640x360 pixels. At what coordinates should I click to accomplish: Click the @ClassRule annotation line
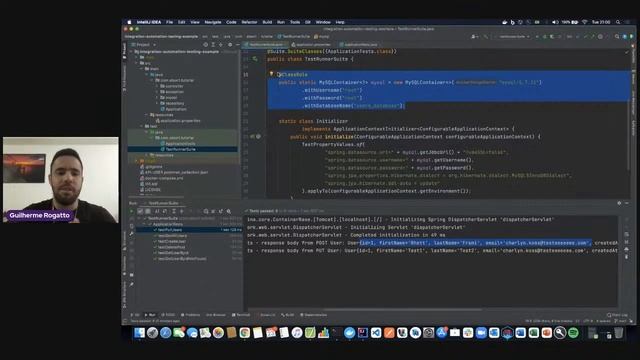tap(293, 75)
